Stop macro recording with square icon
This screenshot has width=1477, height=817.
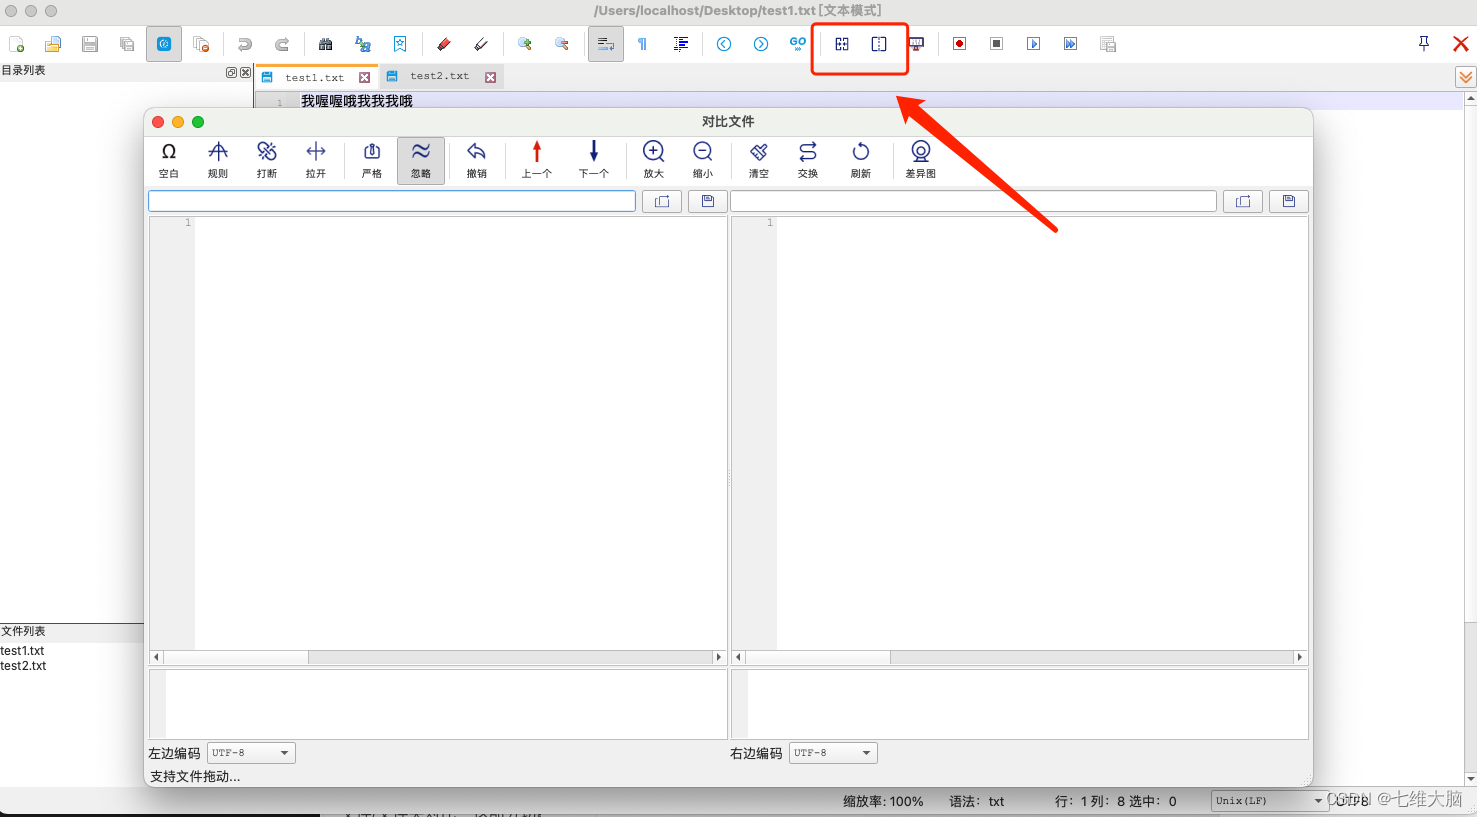pyautogui.click(x=997, y=44)
